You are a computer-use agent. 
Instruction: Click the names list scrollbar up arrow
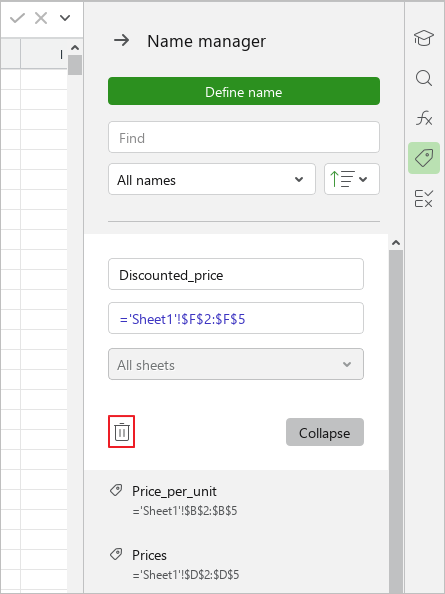pos(396,242)
